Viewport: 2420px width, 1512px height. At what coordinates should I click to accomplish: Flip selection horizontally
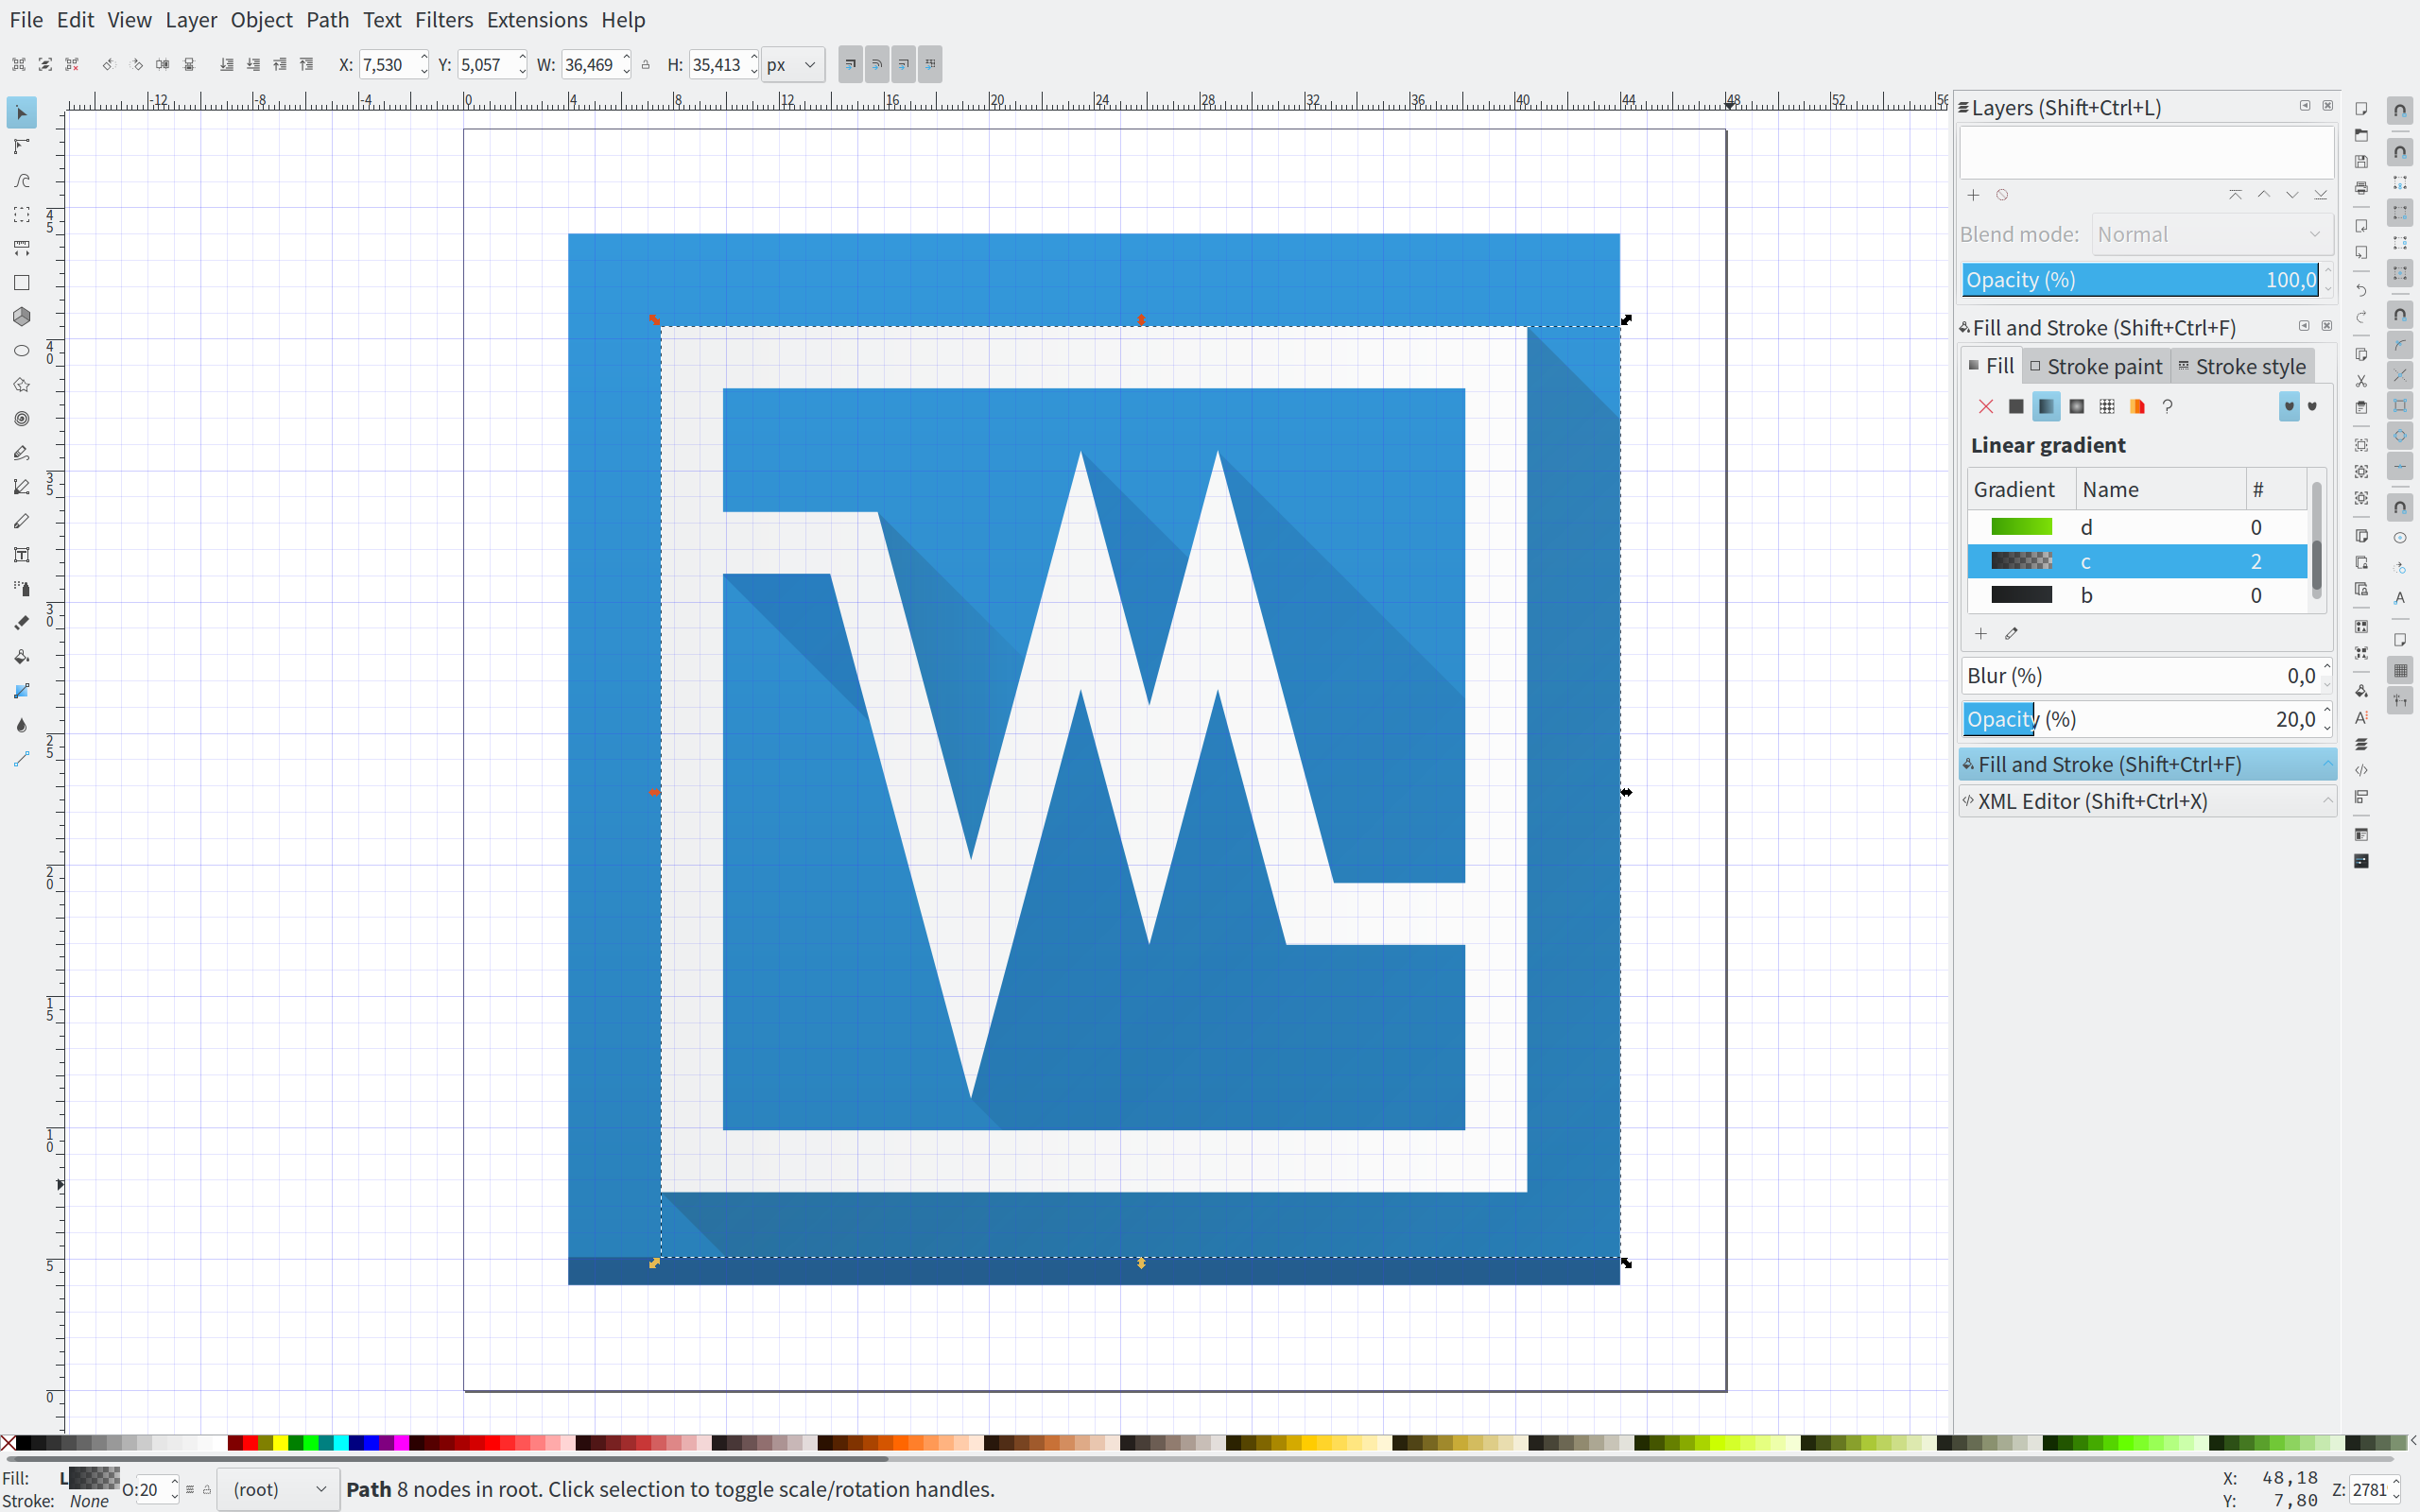(162, 65)
